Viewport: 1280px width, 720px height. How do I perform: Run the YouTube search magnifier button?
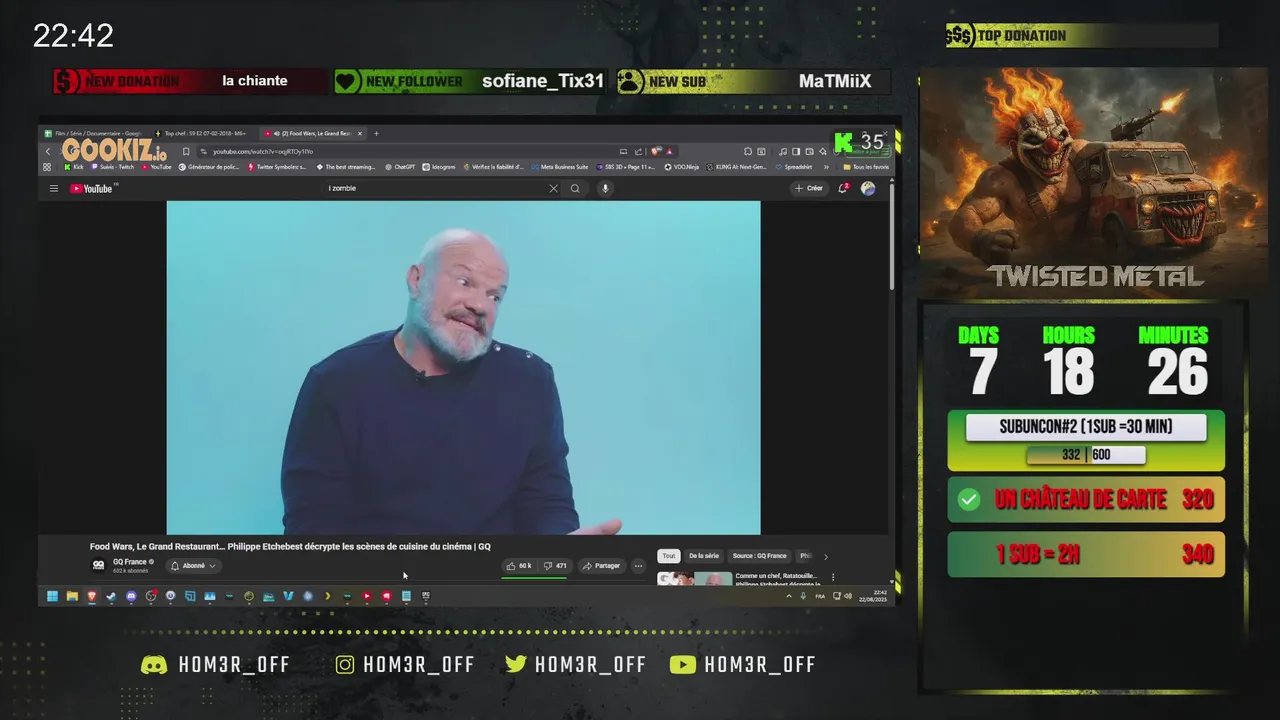(x=575, y=188)
